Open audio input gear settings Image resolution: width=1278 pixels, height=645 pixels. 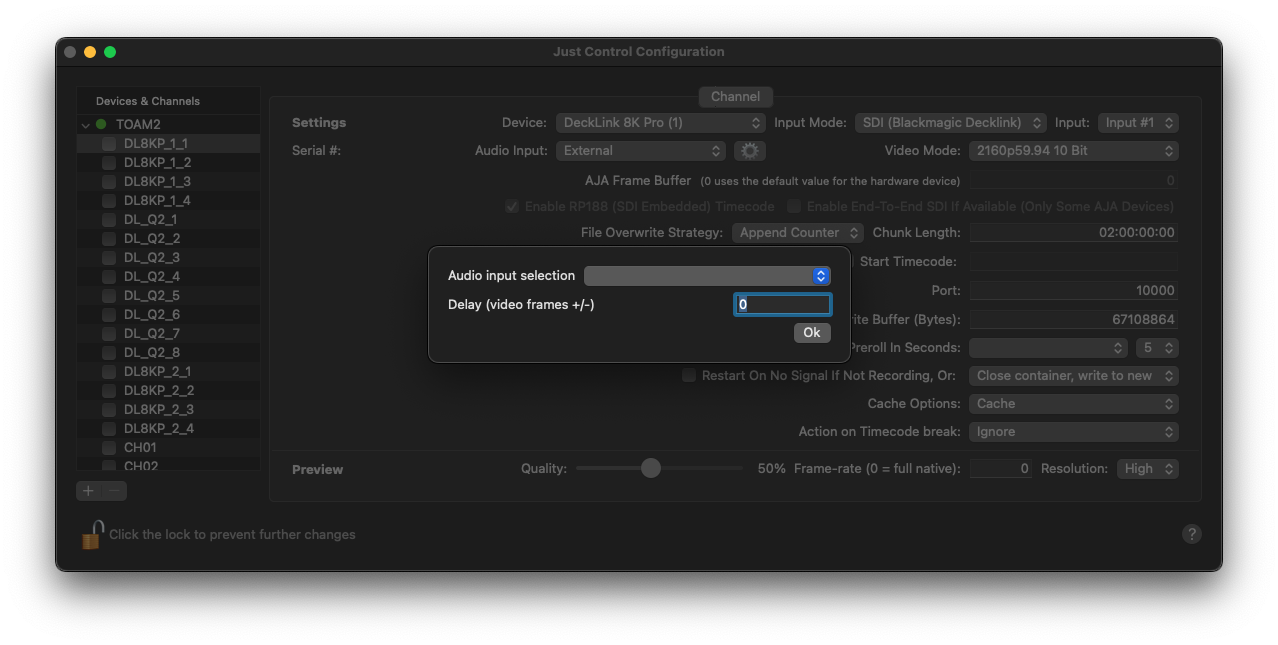(x=749, y=151)
